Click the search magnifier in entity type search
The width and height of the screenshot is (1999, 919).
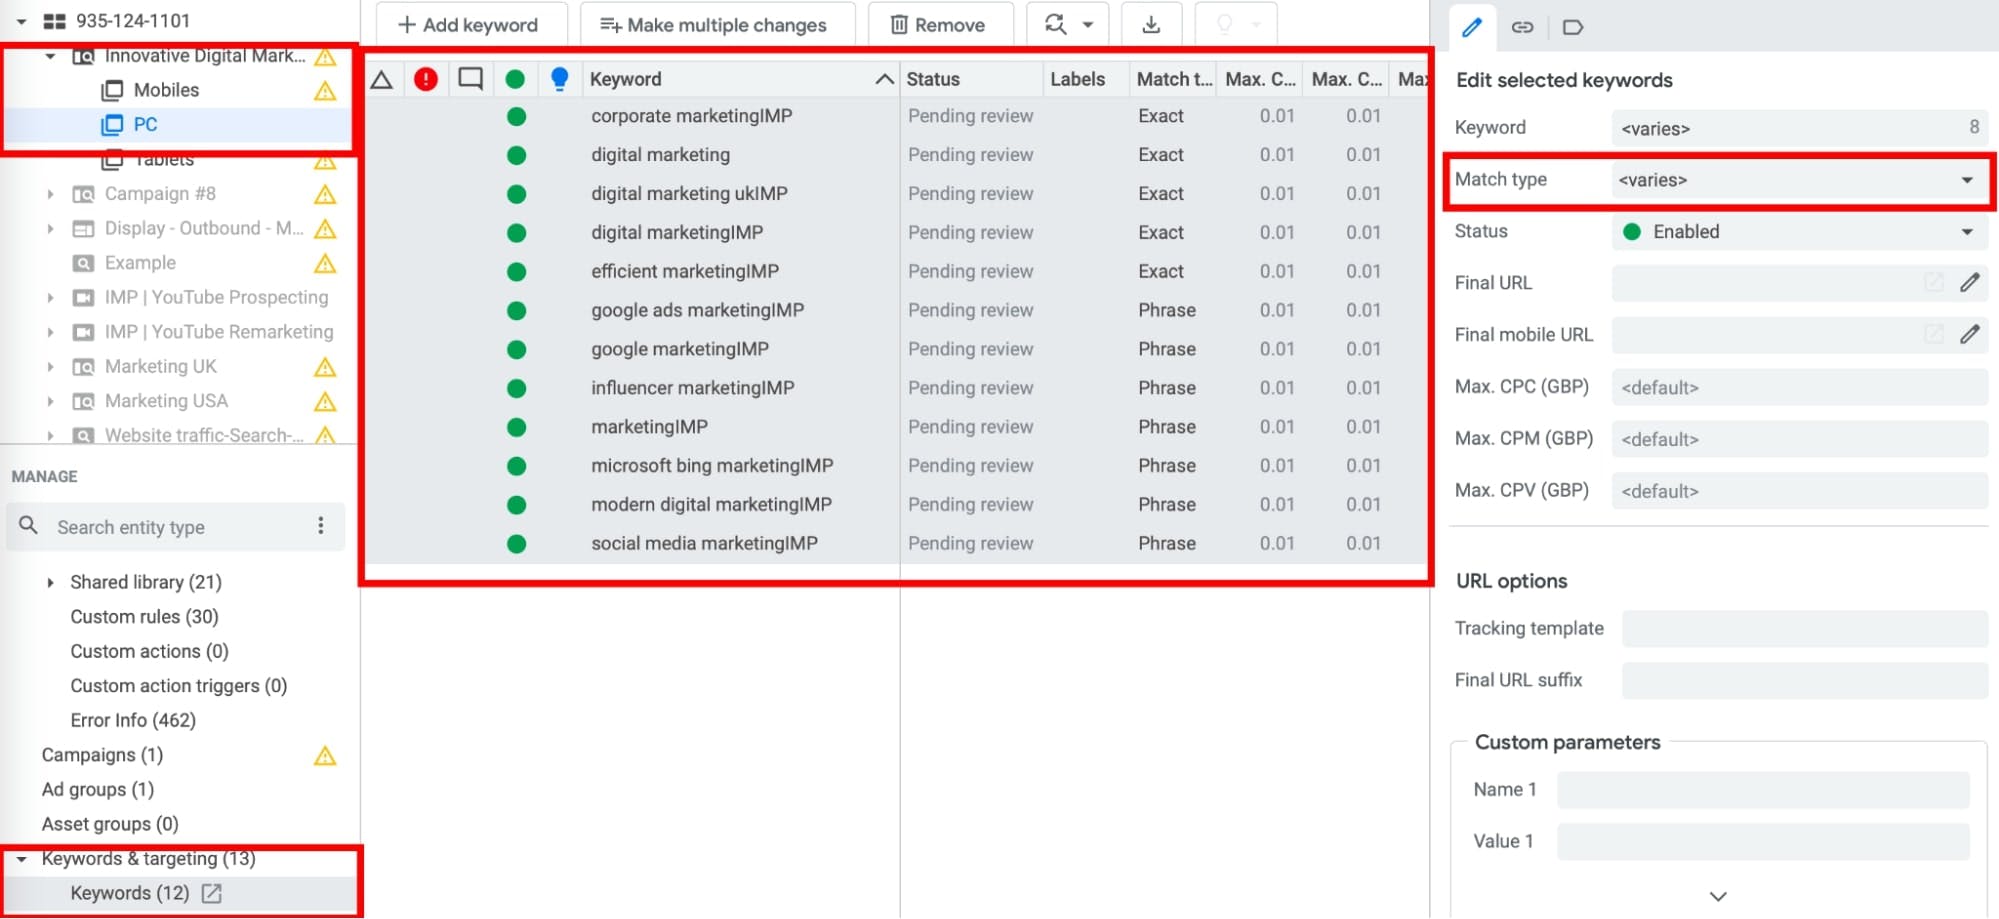(x=28, y=526)
